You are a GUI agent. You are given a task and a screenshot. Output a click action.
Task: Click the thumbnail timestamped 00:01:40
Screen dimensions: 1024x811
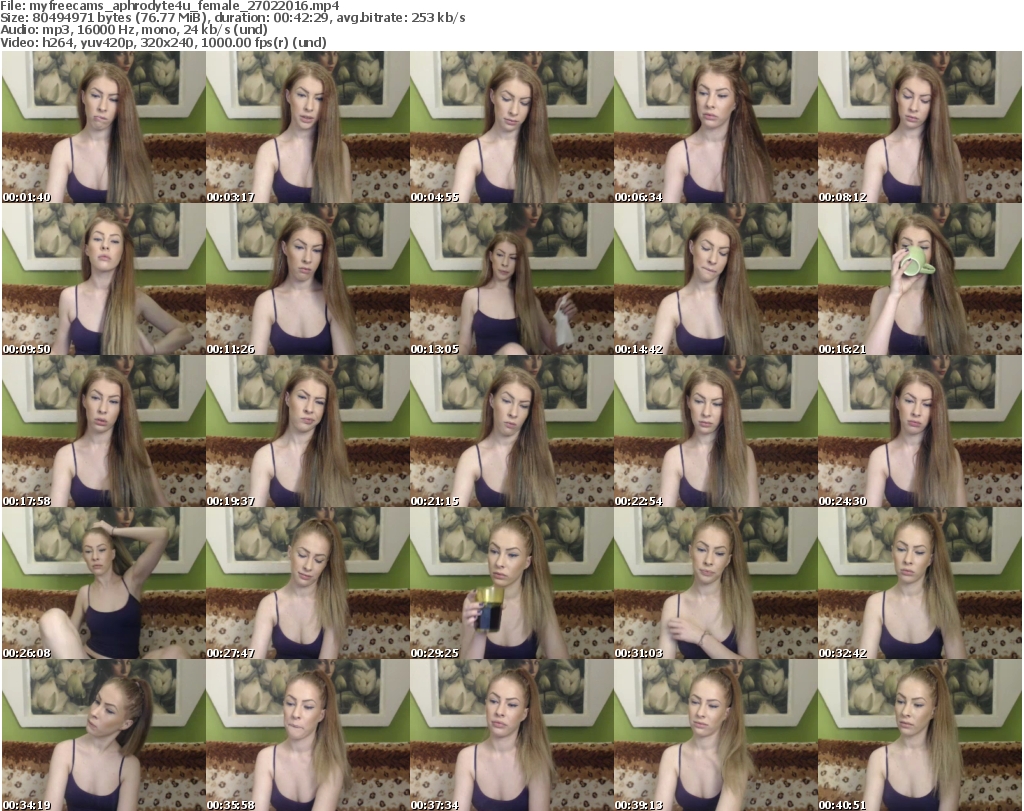(102, 127)
